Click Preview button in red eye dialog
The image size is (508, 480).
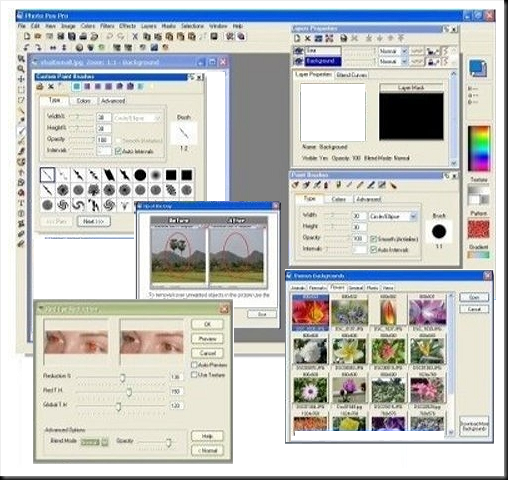point(207,339)
